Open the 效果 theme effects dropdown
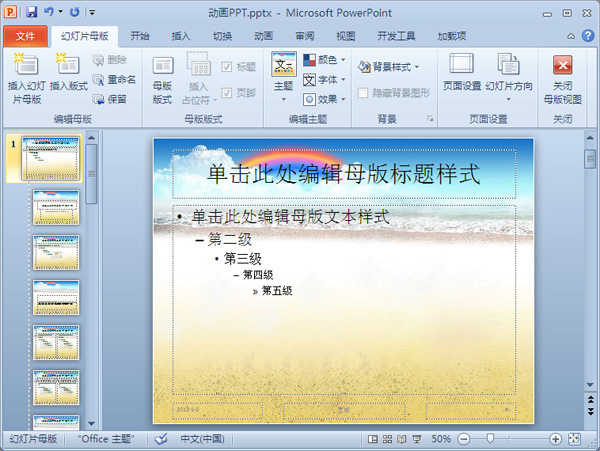The height and width of the screenshot is (451, 600). [324, 99]
